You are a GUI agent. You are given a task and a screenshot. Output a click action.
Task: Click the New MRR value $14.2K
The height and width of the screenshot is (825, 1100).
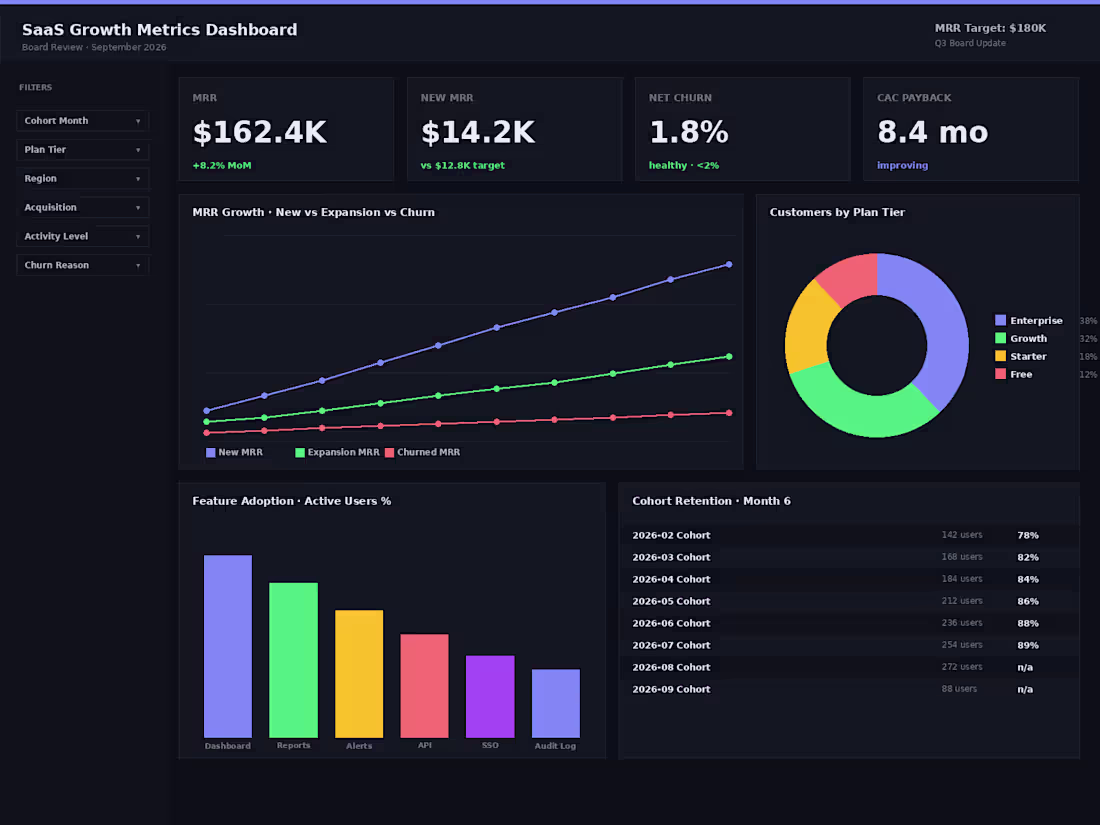point(478,133)
